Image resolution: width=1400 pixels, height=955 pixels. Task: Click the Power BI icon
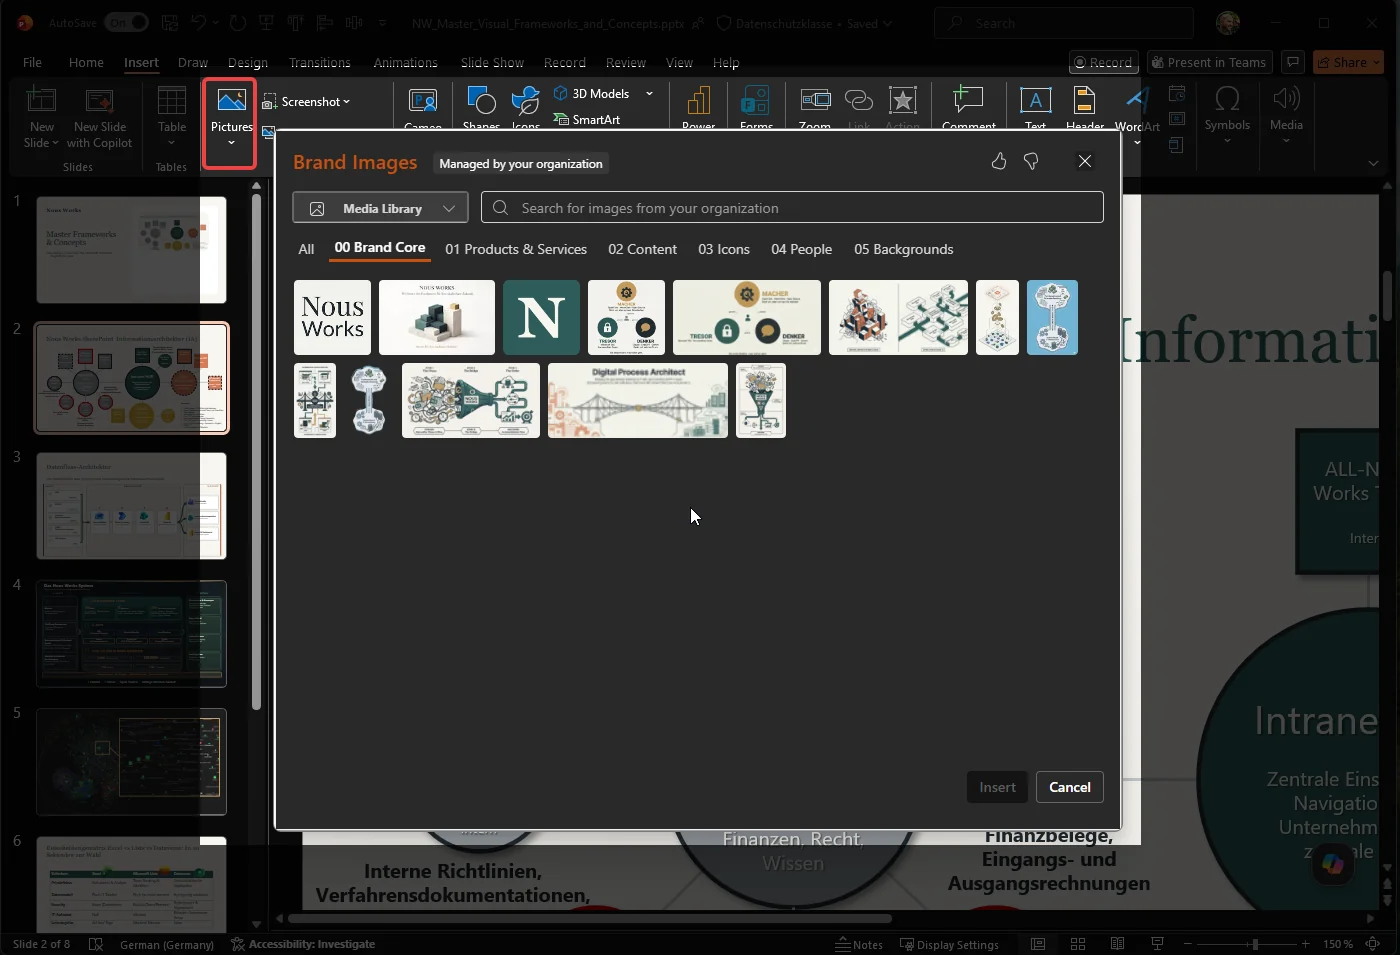(x=698, y=101)
